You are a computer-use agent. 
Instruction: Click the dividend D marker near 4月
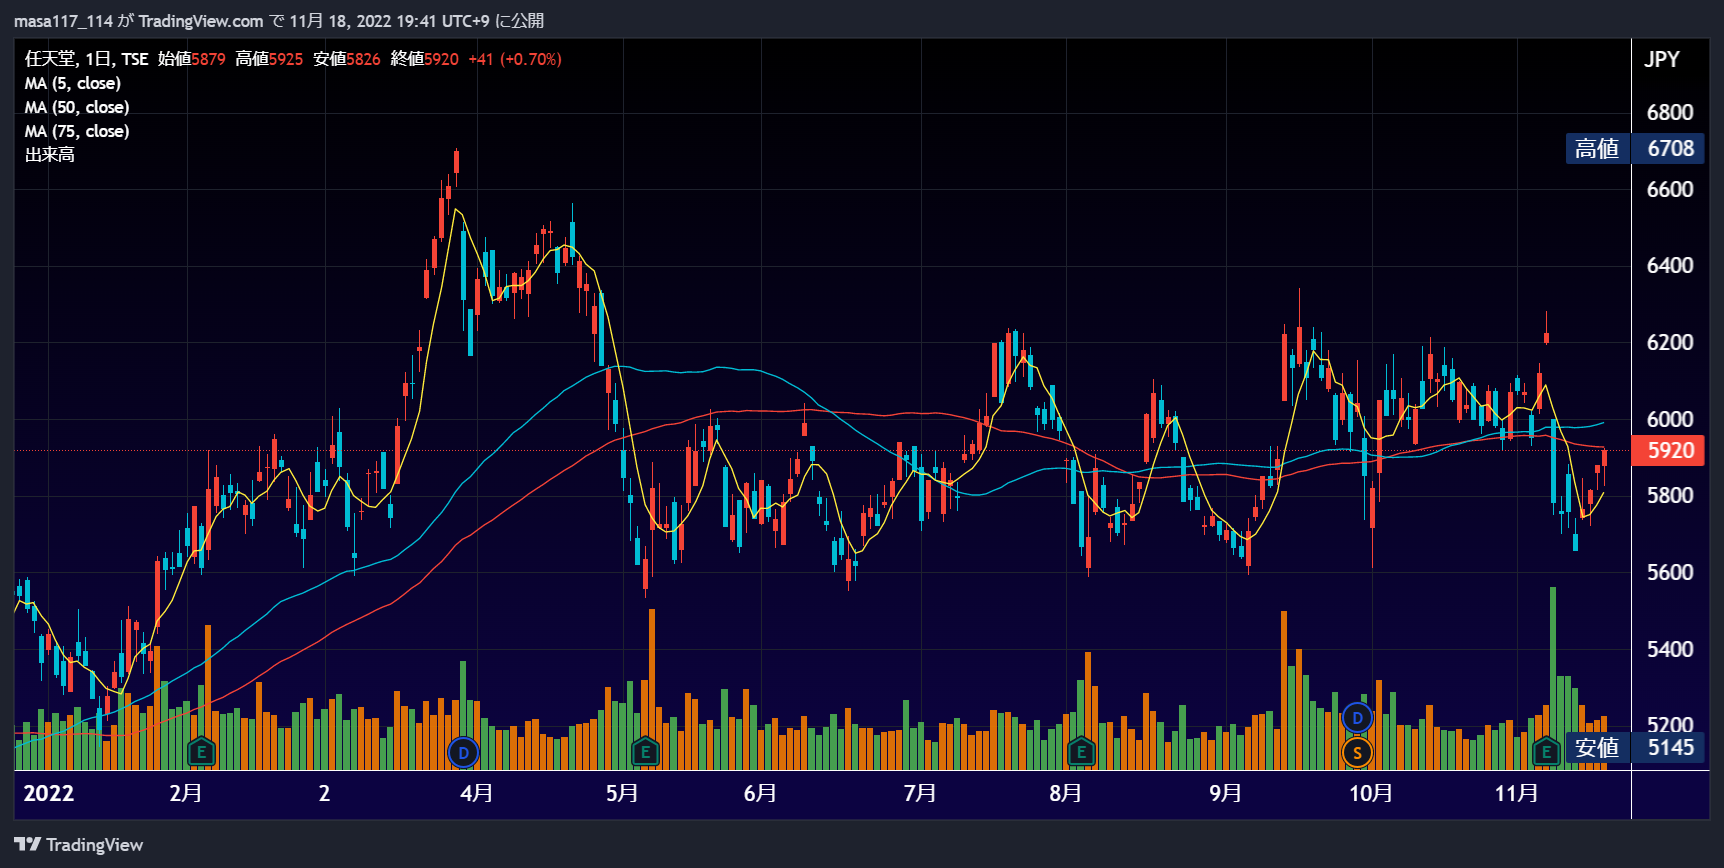(x=463, y=752)
